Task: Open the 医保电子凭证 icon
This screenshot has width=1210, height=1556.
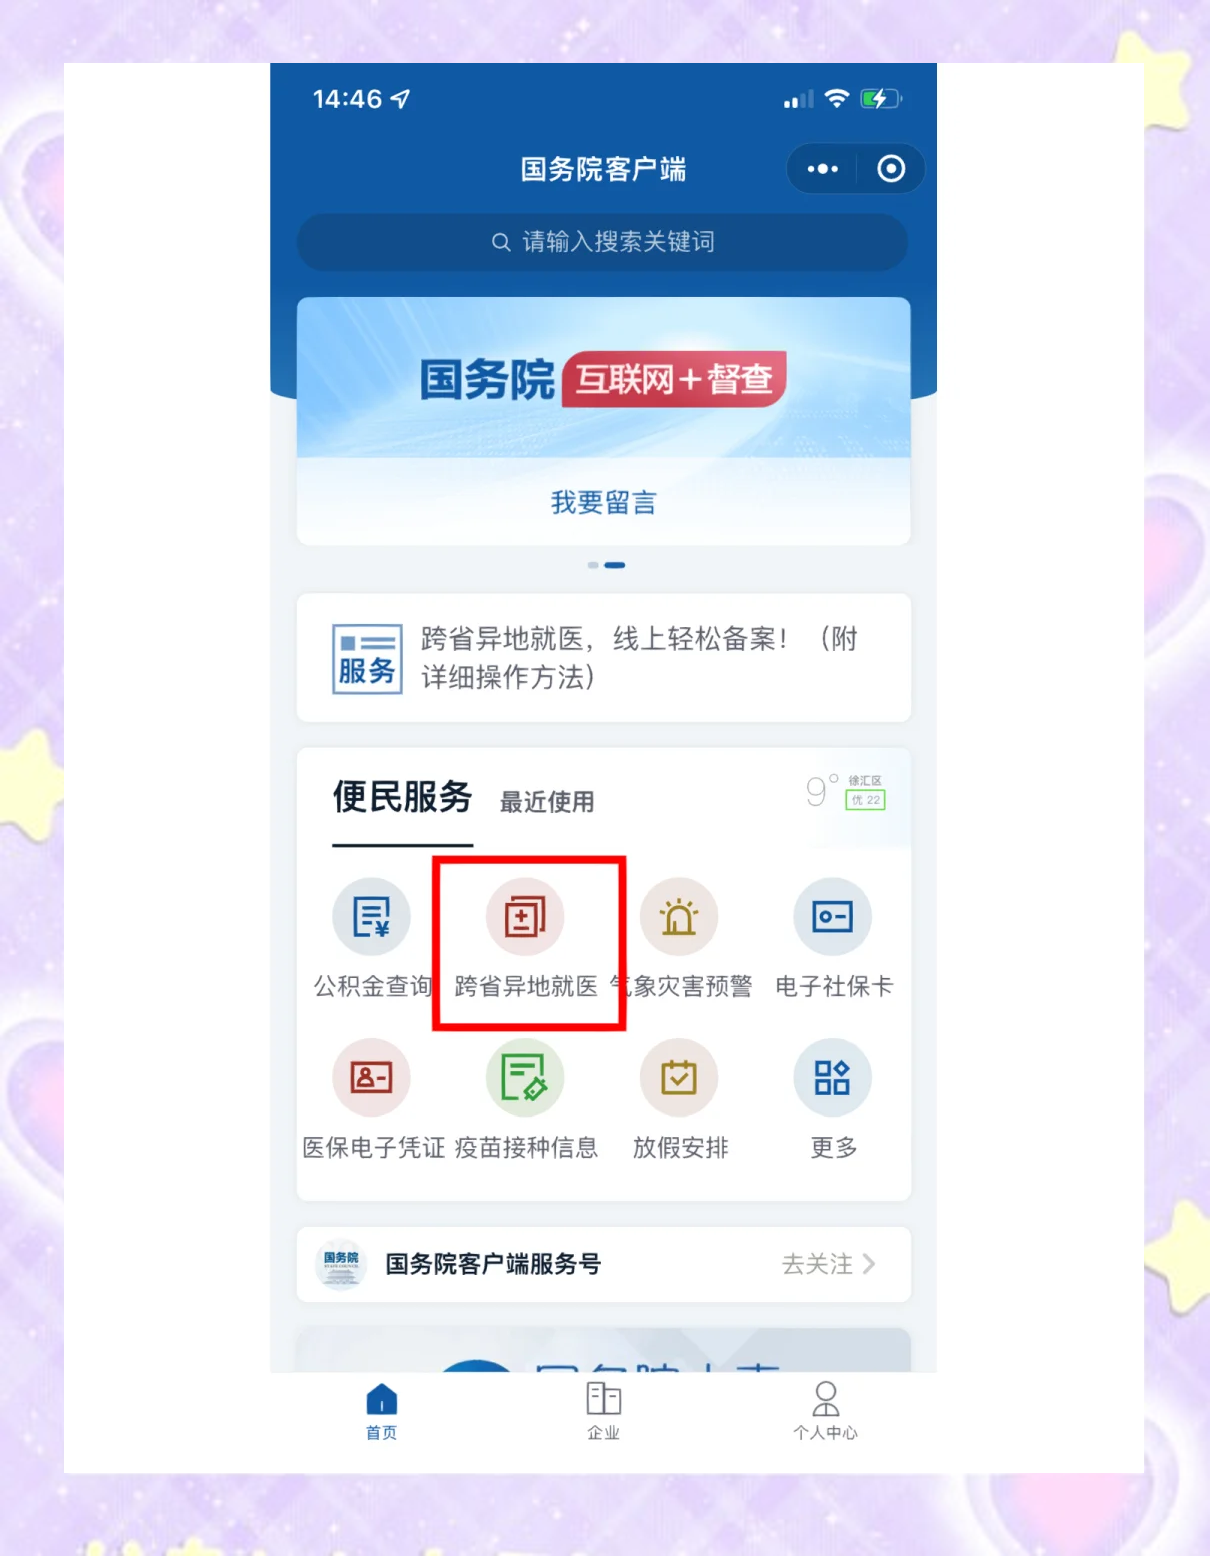Action: [x=372, y=1077]
